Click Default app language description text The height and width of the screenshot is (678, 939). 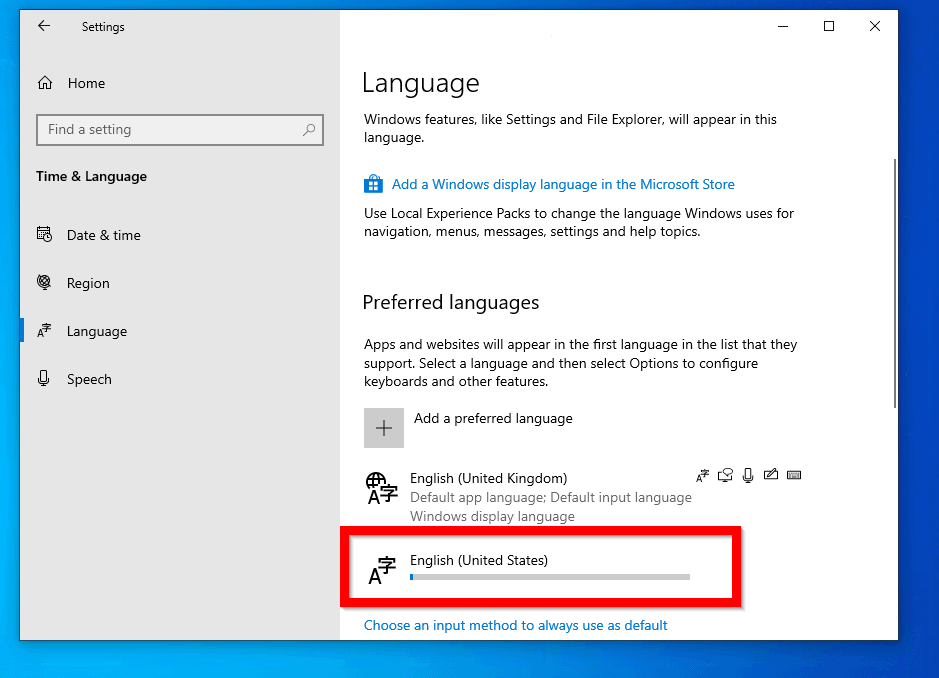click(550, 497)
